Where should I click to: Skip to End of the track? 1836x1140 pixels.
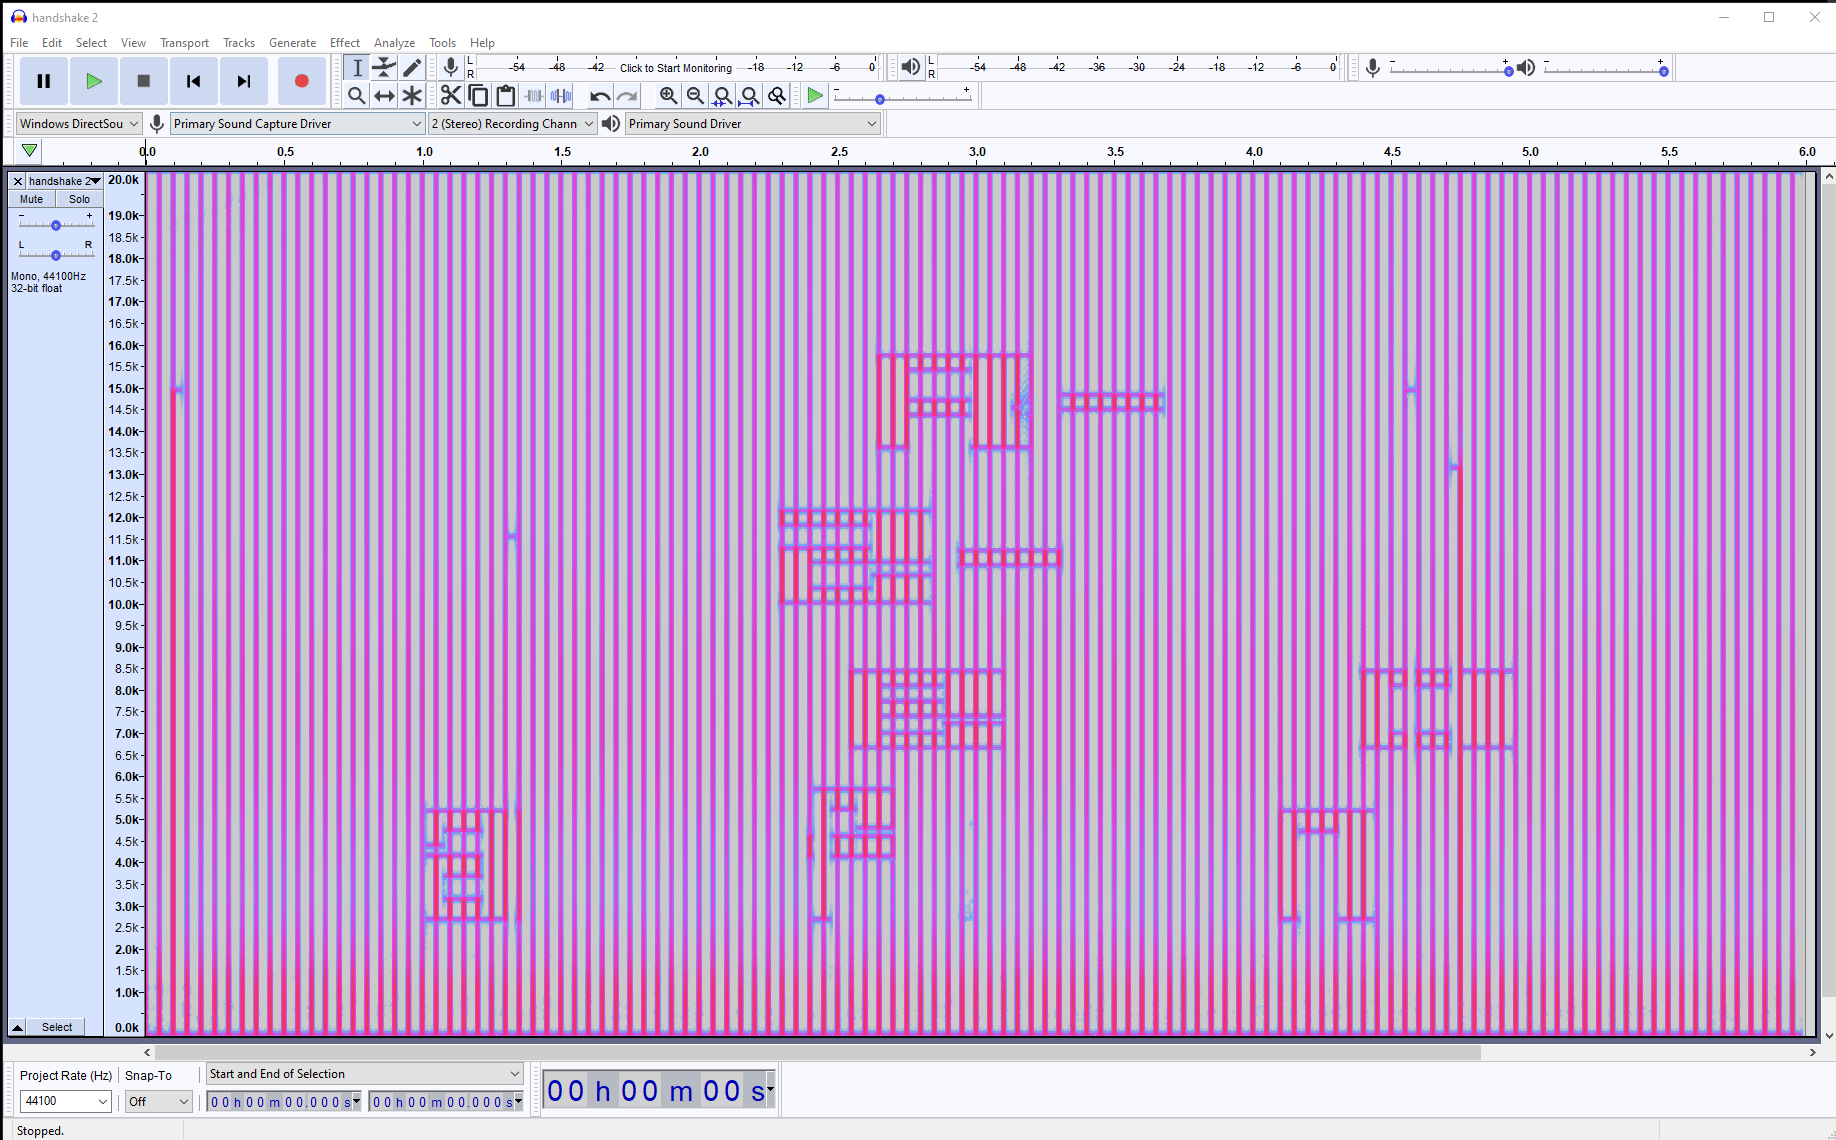click(244, 81)
